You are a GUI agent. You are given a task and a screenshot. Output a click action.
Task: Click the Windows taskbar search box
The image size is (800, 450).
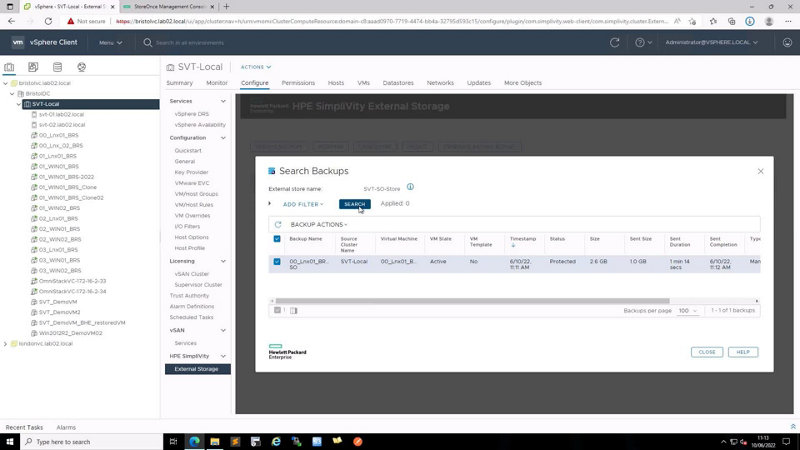click(x=92, y=442)
